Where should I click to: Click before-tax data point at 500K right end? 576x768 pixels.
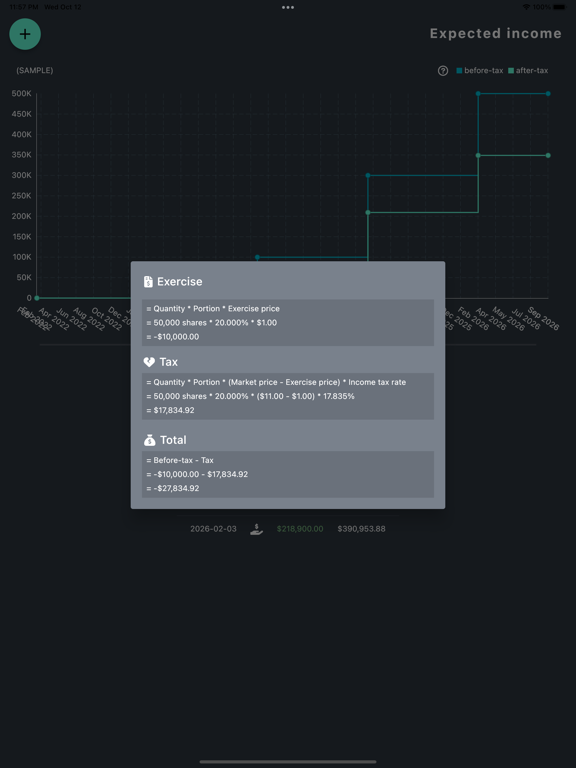point(548,94)
